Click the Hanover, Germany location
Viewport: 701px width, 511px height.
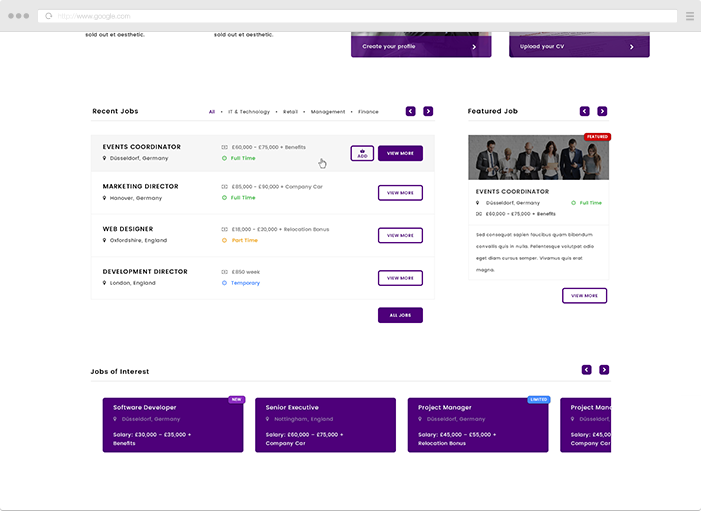[x=136, y=198]
